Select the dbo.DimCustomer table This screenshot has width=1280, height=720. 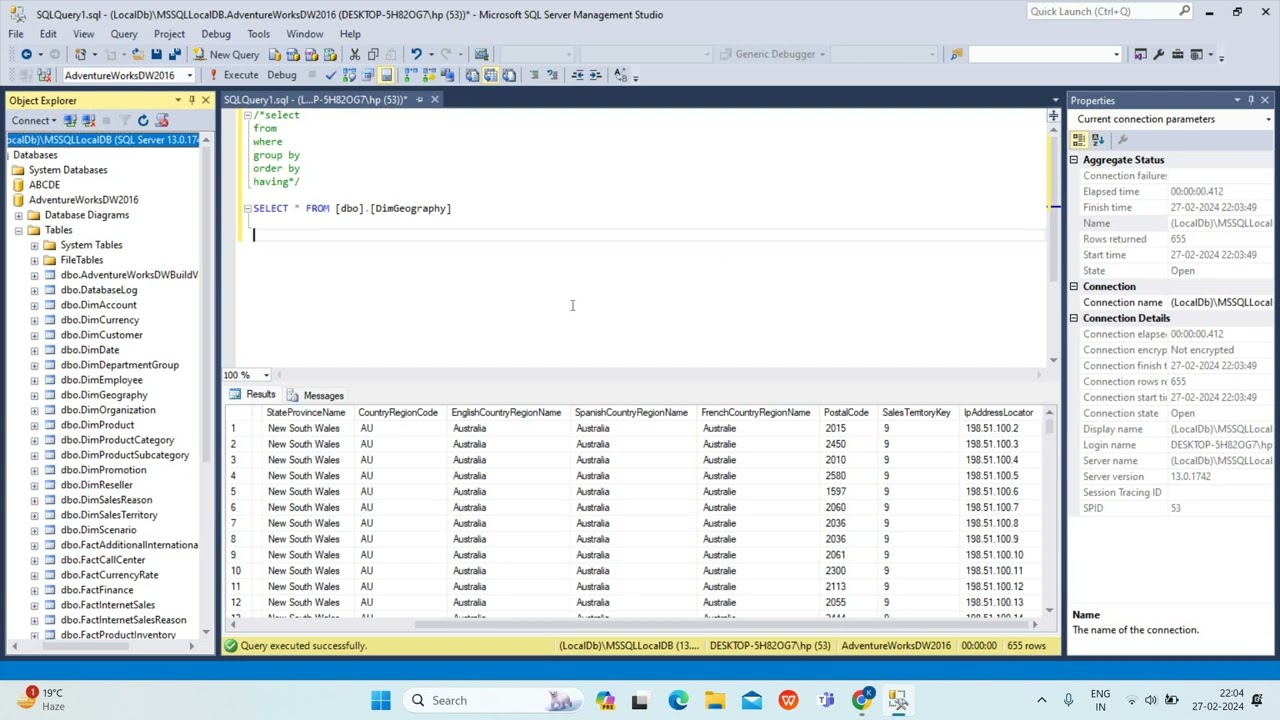[x=101, y=335]
